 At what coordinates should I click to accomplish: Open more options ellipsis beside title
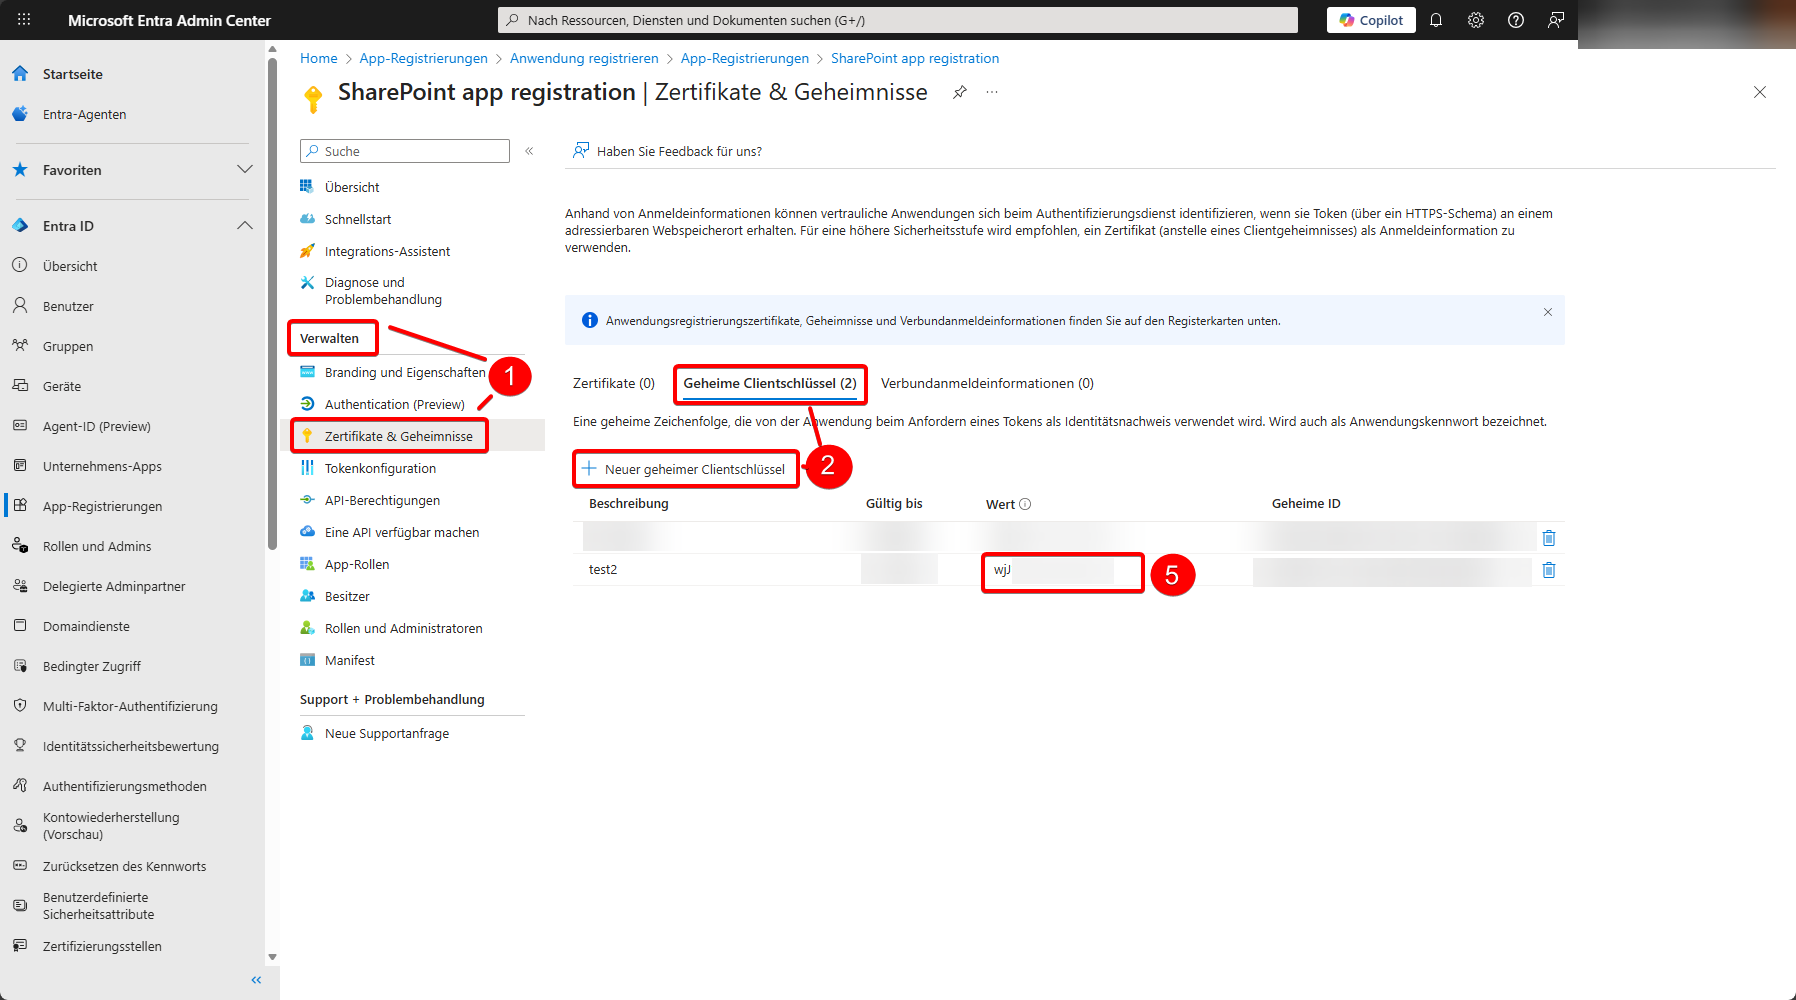[992, 92]
